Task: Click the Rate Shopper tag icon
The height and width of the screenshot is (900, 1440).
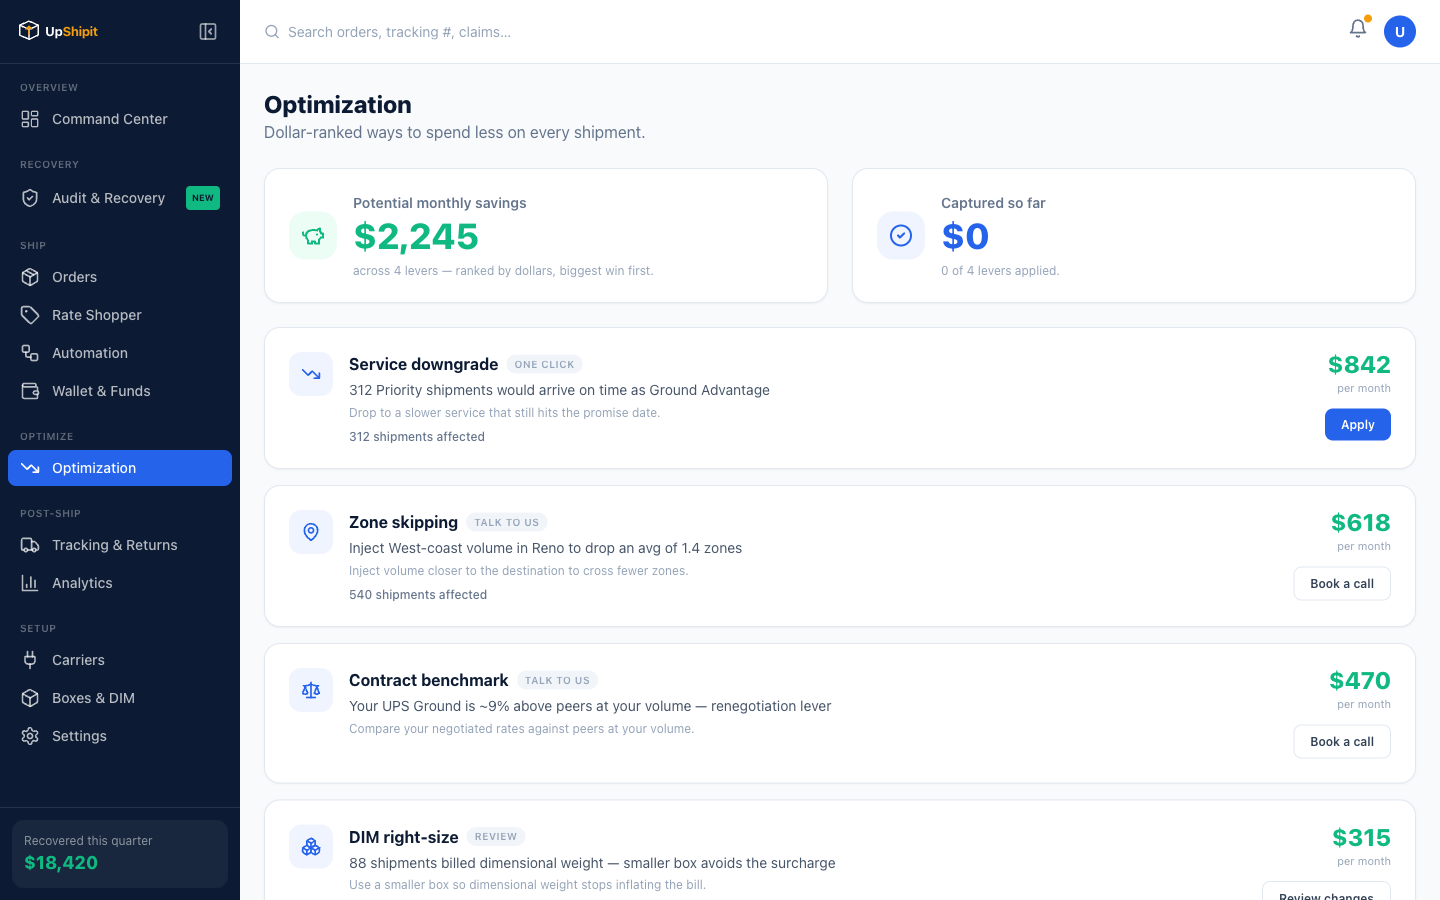Action: [30, 315]
